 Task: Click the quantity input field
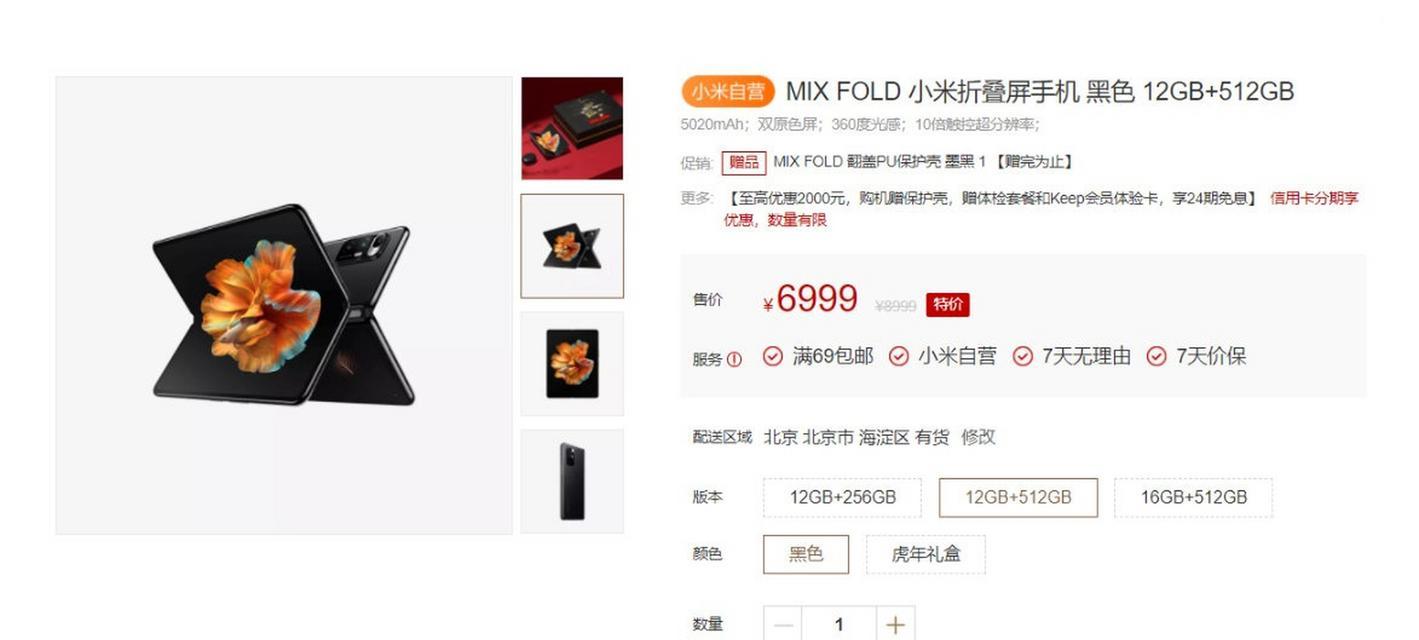point(839,625)
